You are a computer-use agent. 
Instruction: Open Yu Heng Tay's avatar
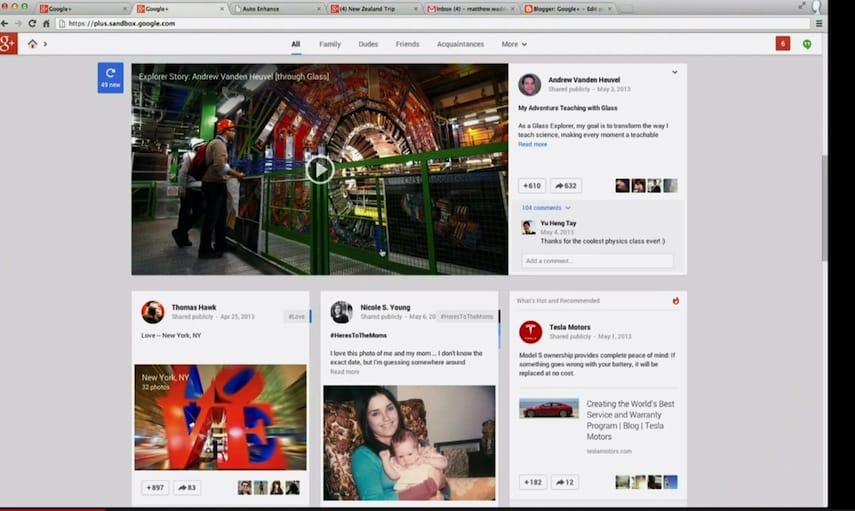click(528, 227)
